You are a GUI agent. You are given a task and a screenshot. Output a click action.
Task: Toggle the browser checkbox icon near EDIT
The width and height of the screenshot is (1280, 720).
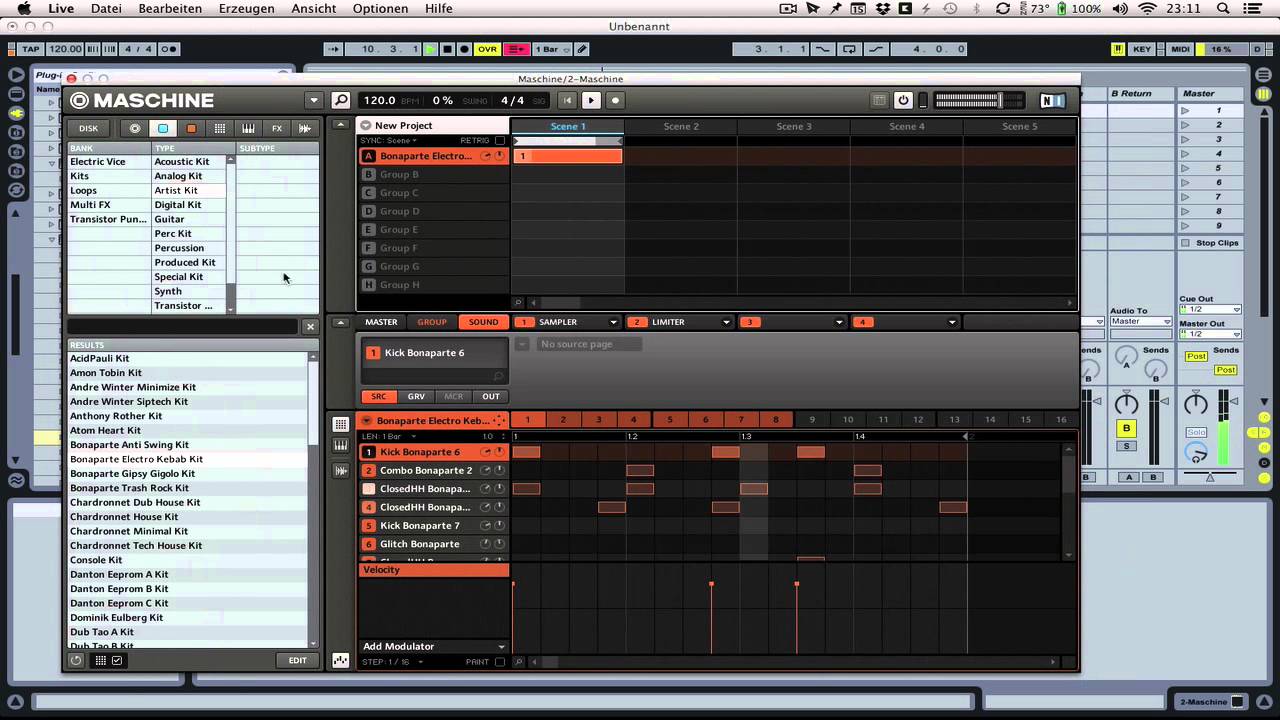click(117, 660)
